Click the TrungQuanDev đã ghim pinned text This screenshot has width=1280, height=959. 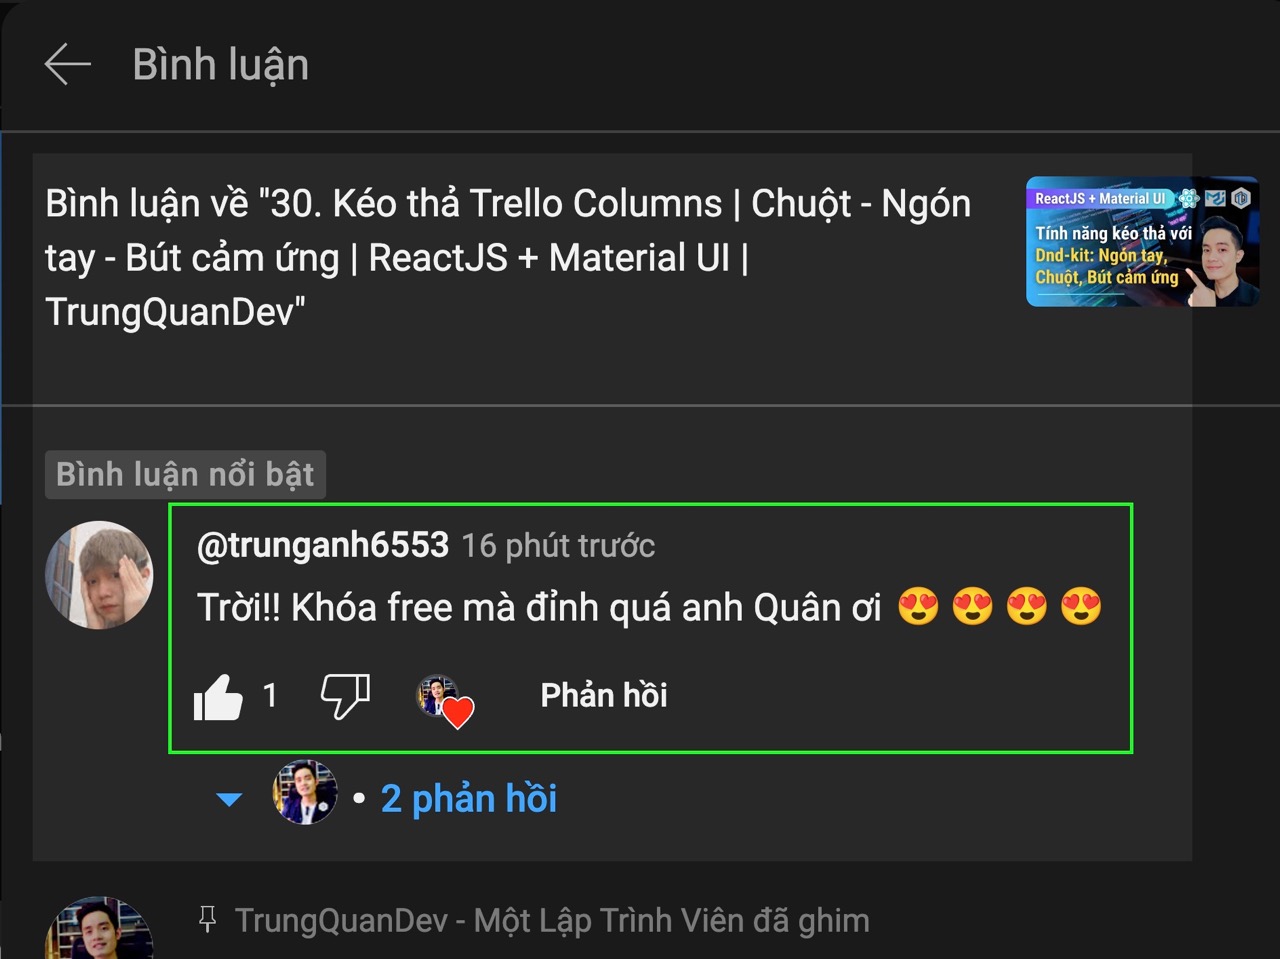point(552,920)
